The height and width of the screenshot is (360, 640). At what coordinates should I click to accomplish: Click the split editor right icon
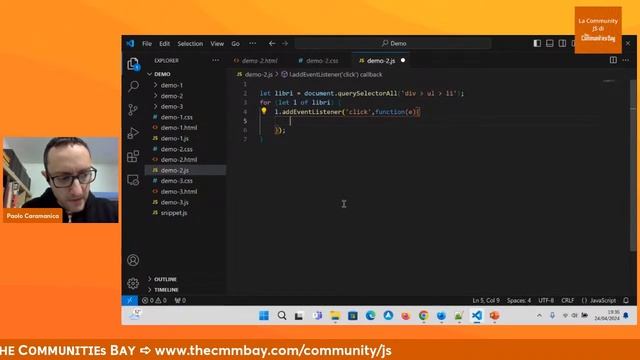[x=613, y=60]
